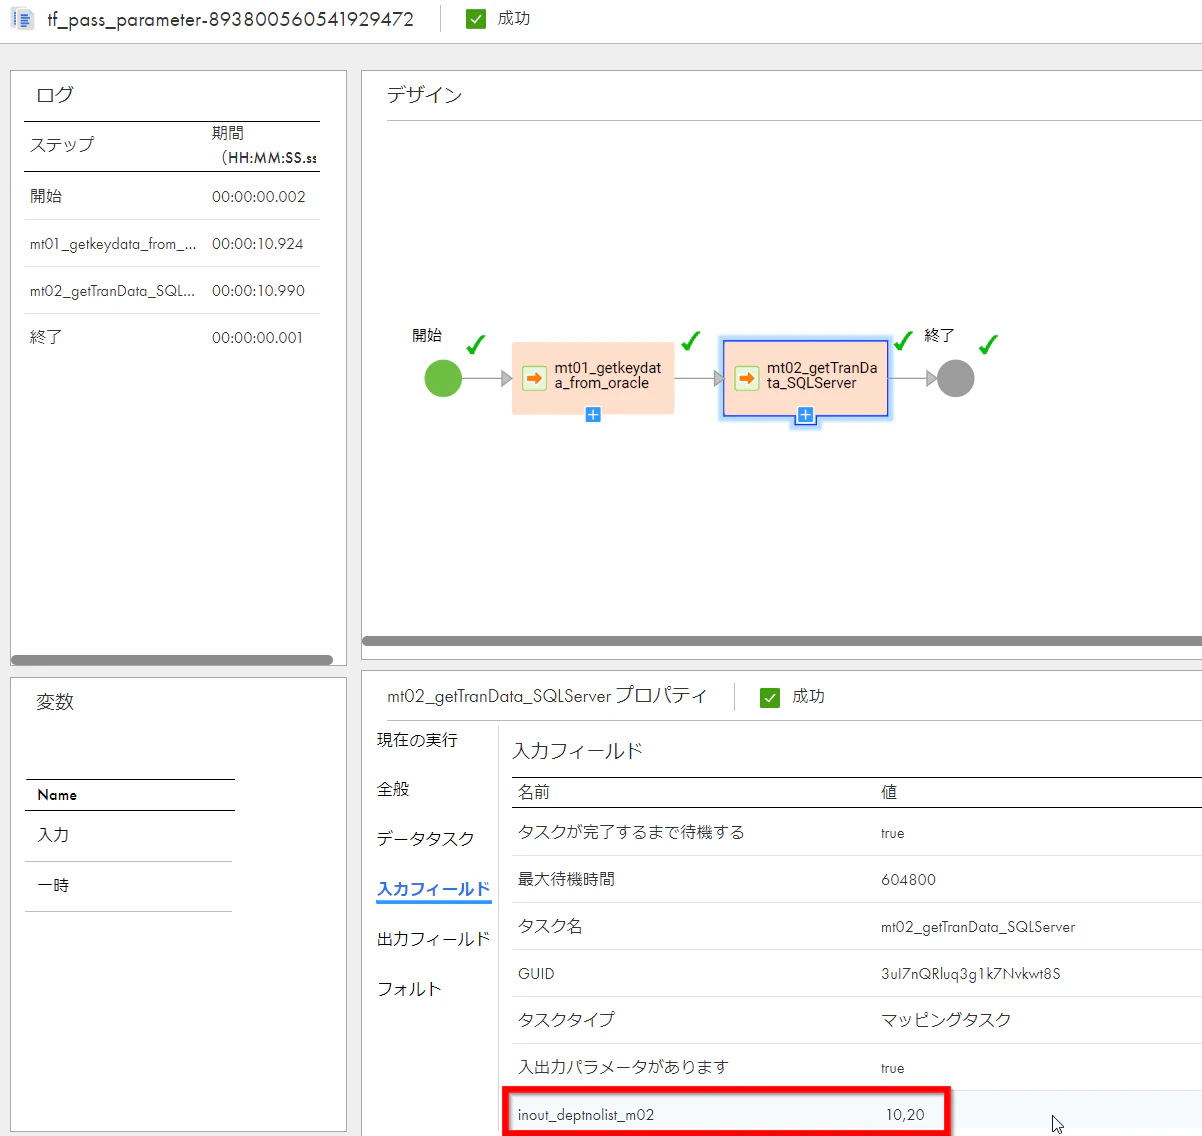Select the 入力 row in variables panel
Screen dimensions: 1202x1136
(x=129, y=835)
